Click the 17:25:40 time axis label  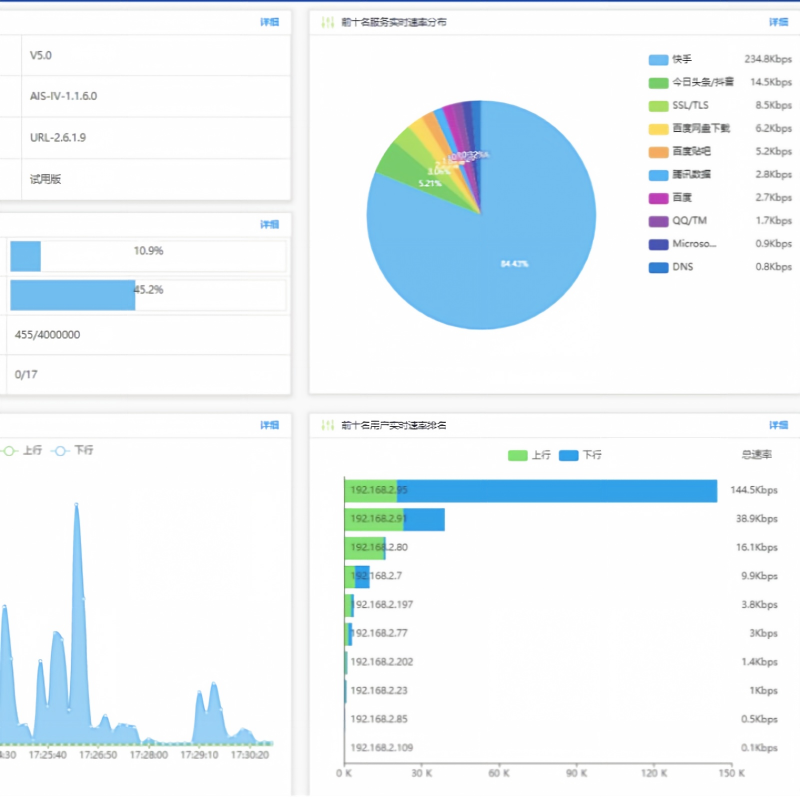[47, 755]
